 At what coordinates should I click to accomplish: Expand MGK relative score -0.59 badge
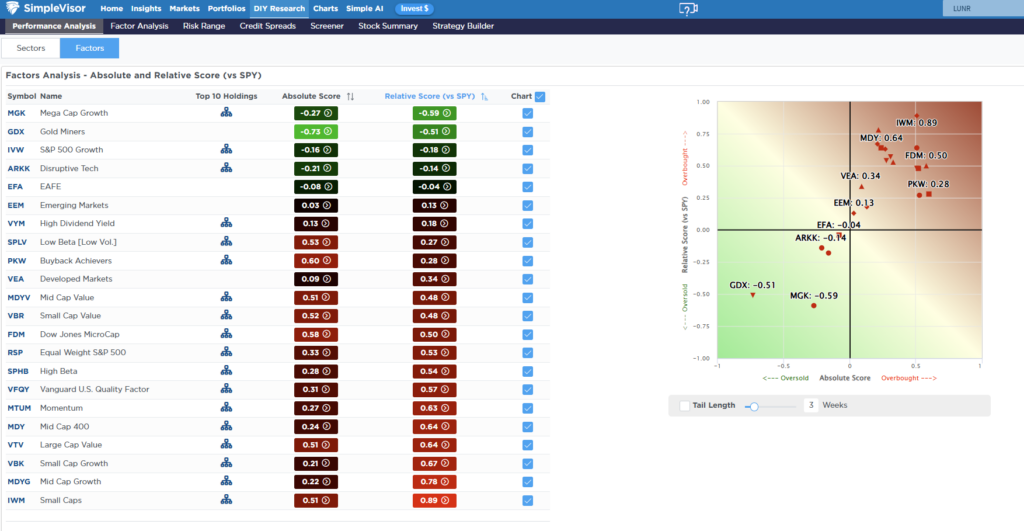(x=434, y=113)
